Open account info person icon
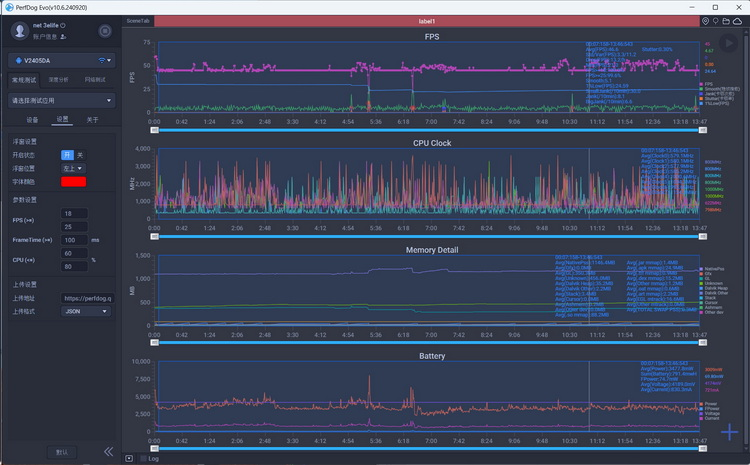 [63, 37]
